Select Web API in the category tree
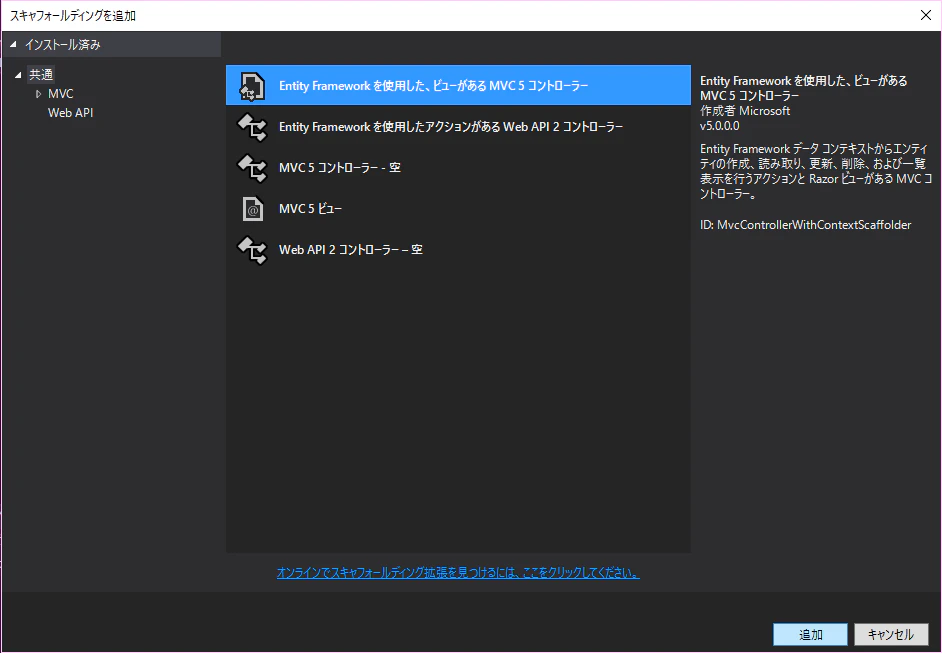The image size is (942, 653). coord(70,112)
